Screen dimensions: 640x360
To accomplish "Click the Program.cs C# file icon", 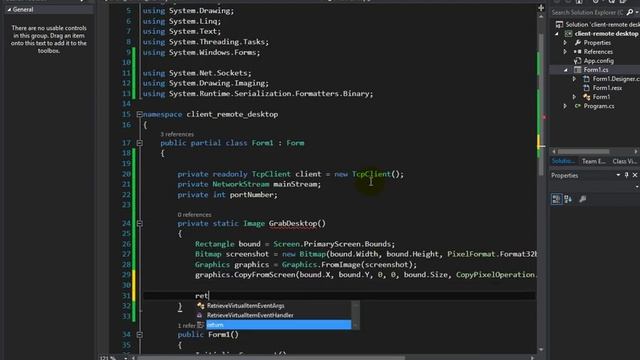I will coord(578,106).
